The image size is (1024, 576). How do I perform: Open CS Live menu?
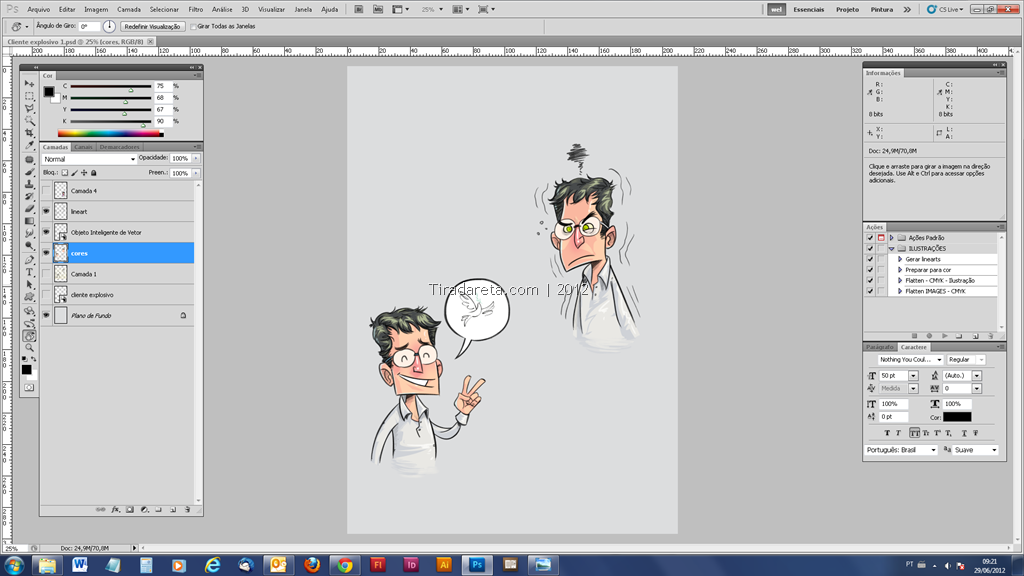[x=945, y=9]
